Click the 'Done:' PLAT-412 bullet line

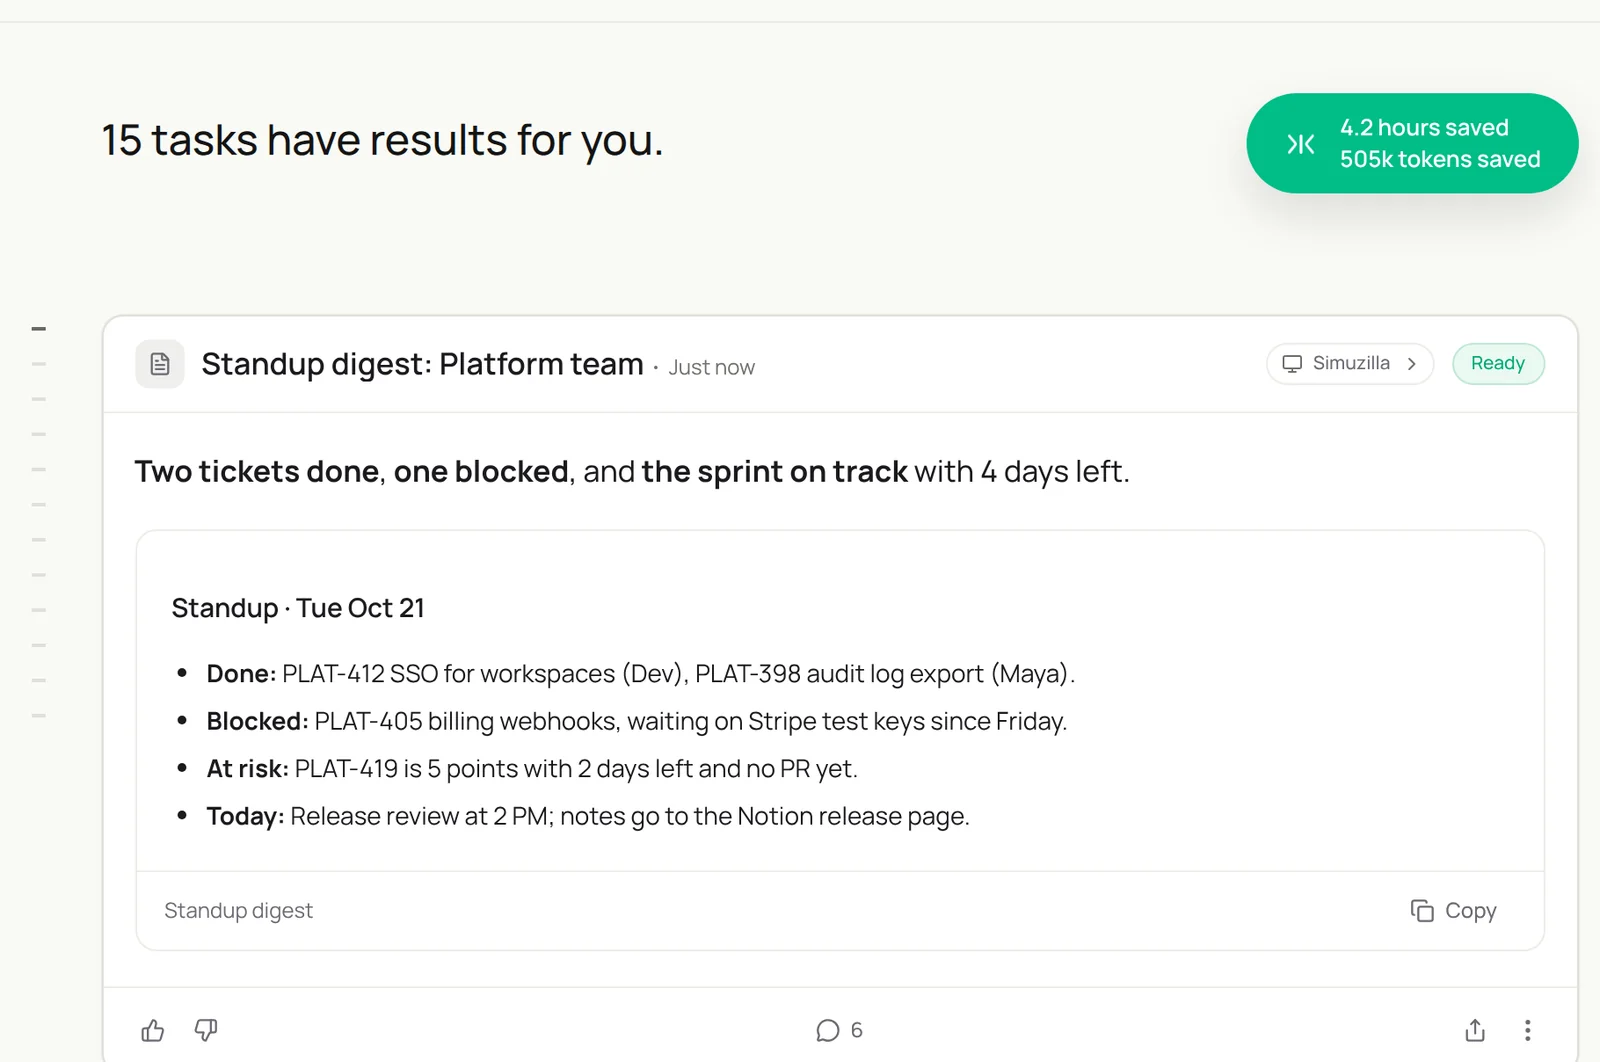(x=640, y=674)
